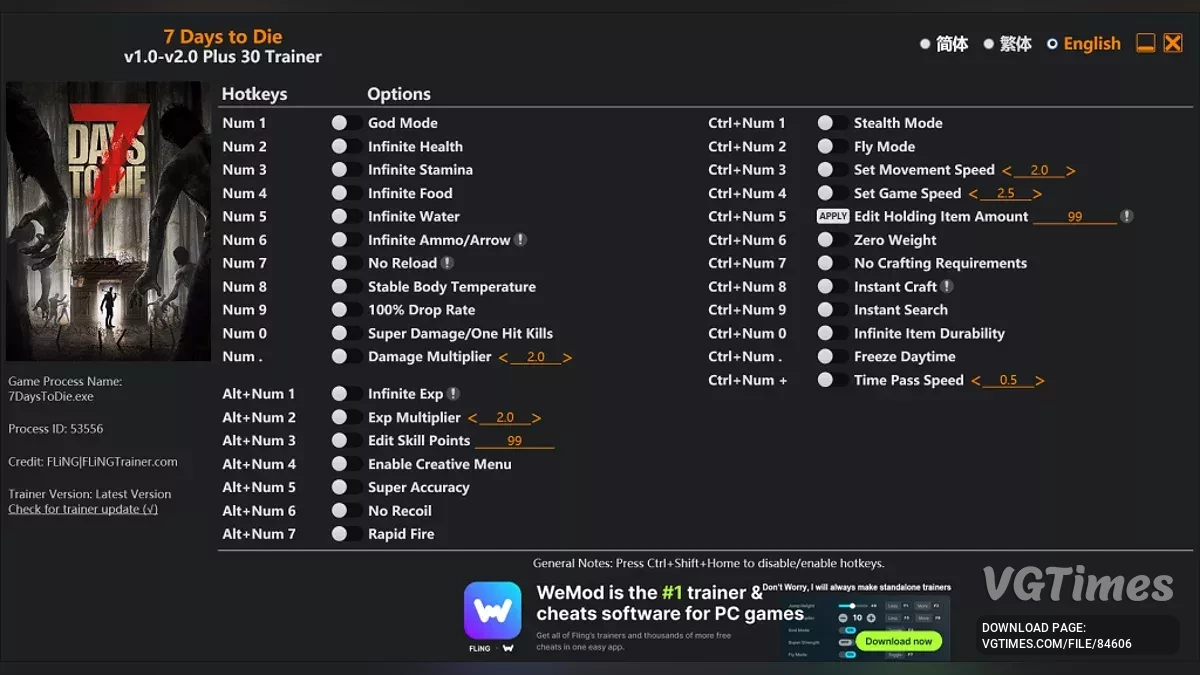Toggle Stable Body Temperature

(347, 287)
